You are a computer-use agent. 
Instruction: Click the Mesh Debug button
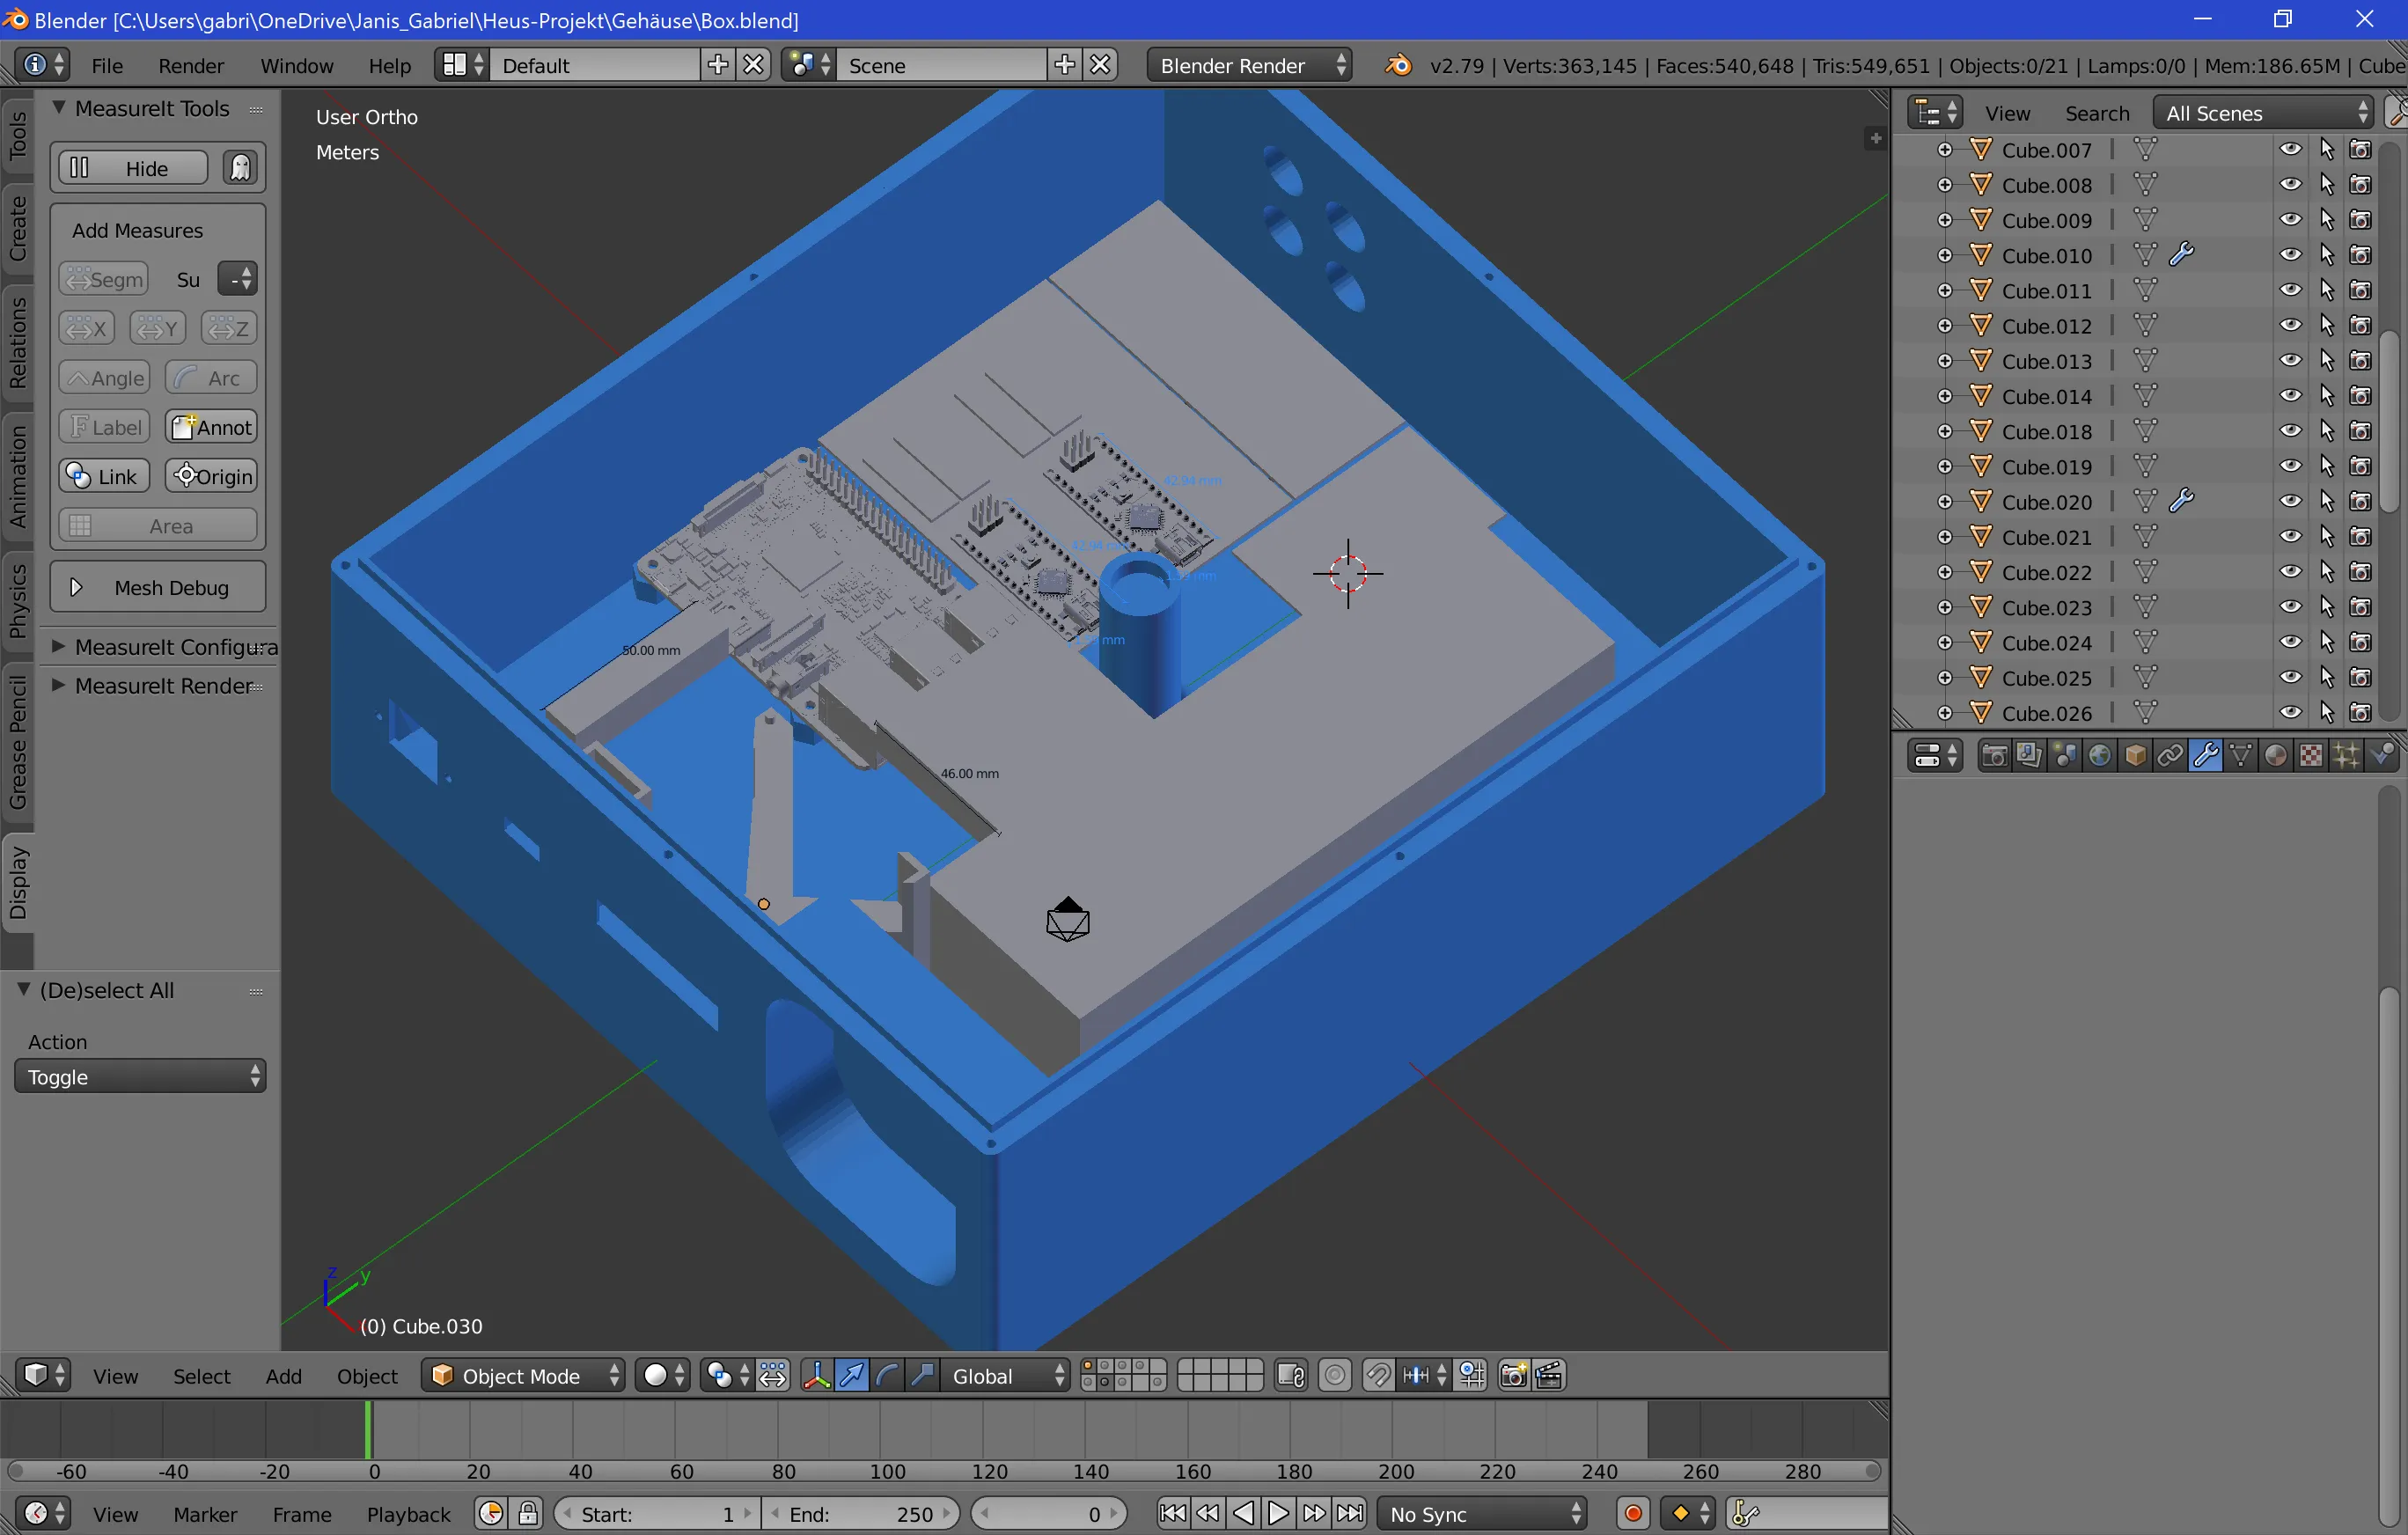pos(157,587)
